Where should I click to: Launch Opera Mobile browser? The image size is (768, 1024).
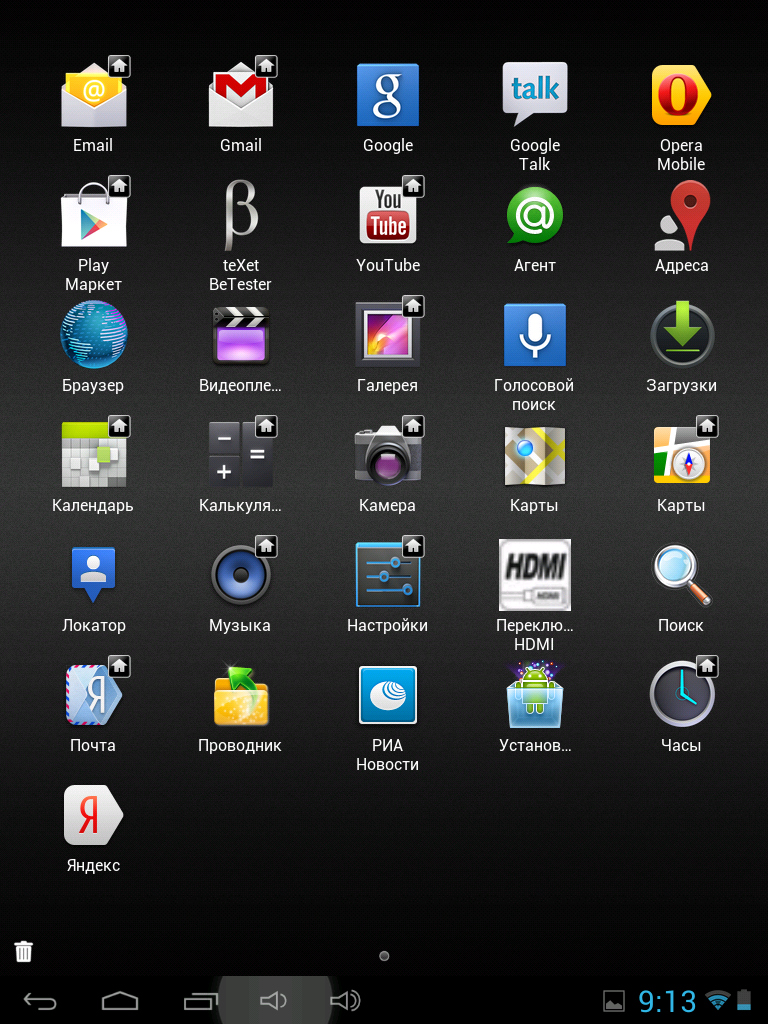click(681, 95)
